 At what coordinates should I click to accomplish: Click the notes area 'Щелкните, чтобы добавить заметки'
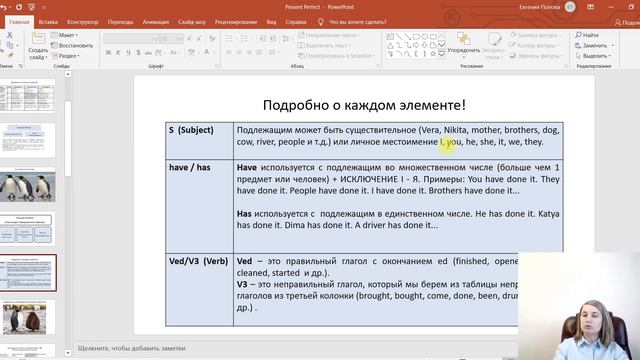point(131,348)
